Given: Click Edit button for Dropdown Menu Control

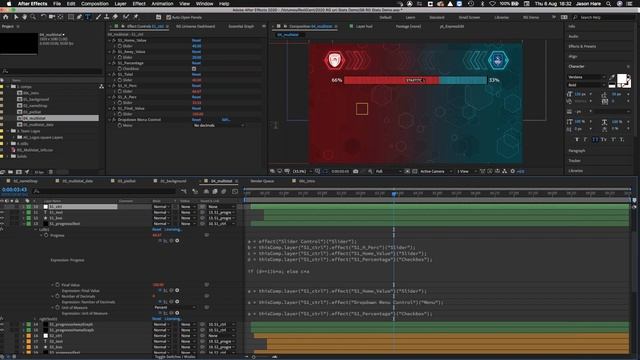Looking at the screenshot, I should click(x=226, y=120).
